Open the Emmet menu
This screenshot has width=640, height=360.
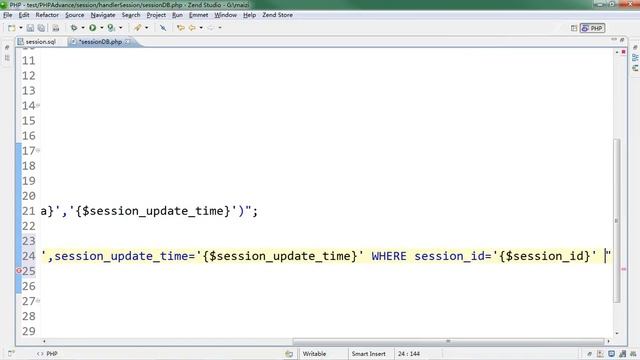pyautogui.click(x=198, y=15)
